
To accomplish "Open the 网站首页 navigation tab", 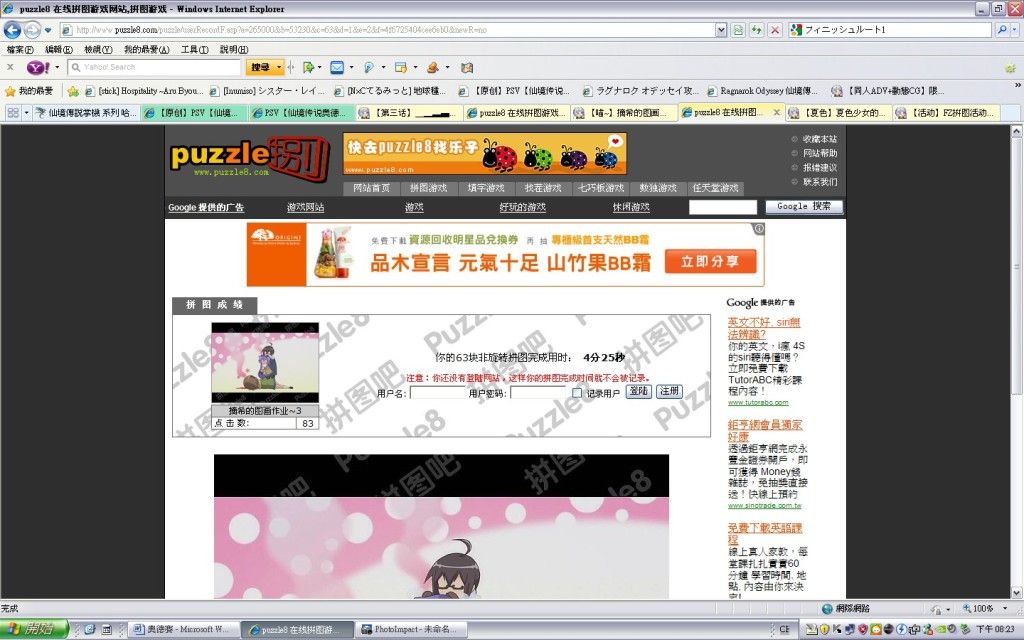I will click(x=372, y=188).
